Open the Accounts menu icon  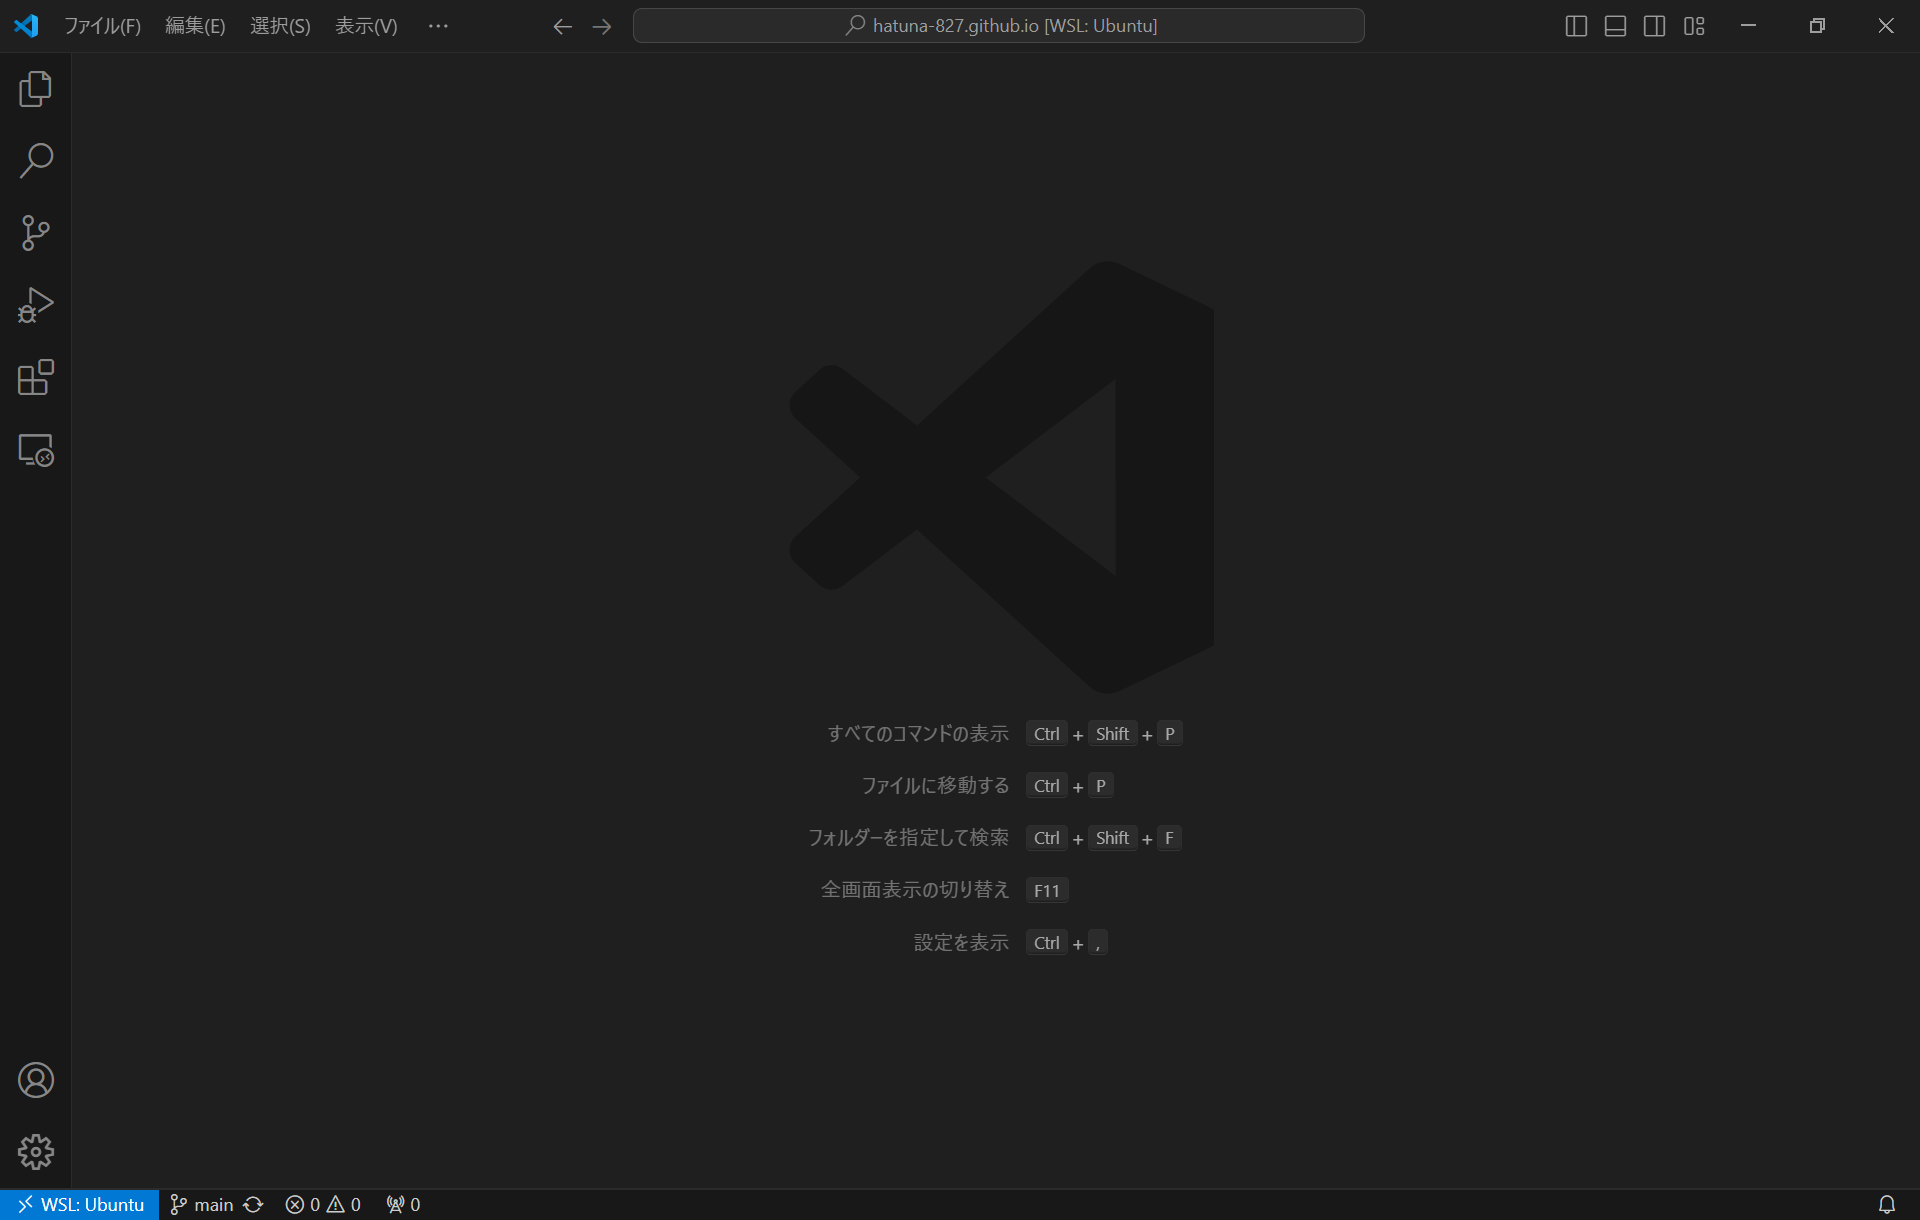click(x=35, y=1080)
